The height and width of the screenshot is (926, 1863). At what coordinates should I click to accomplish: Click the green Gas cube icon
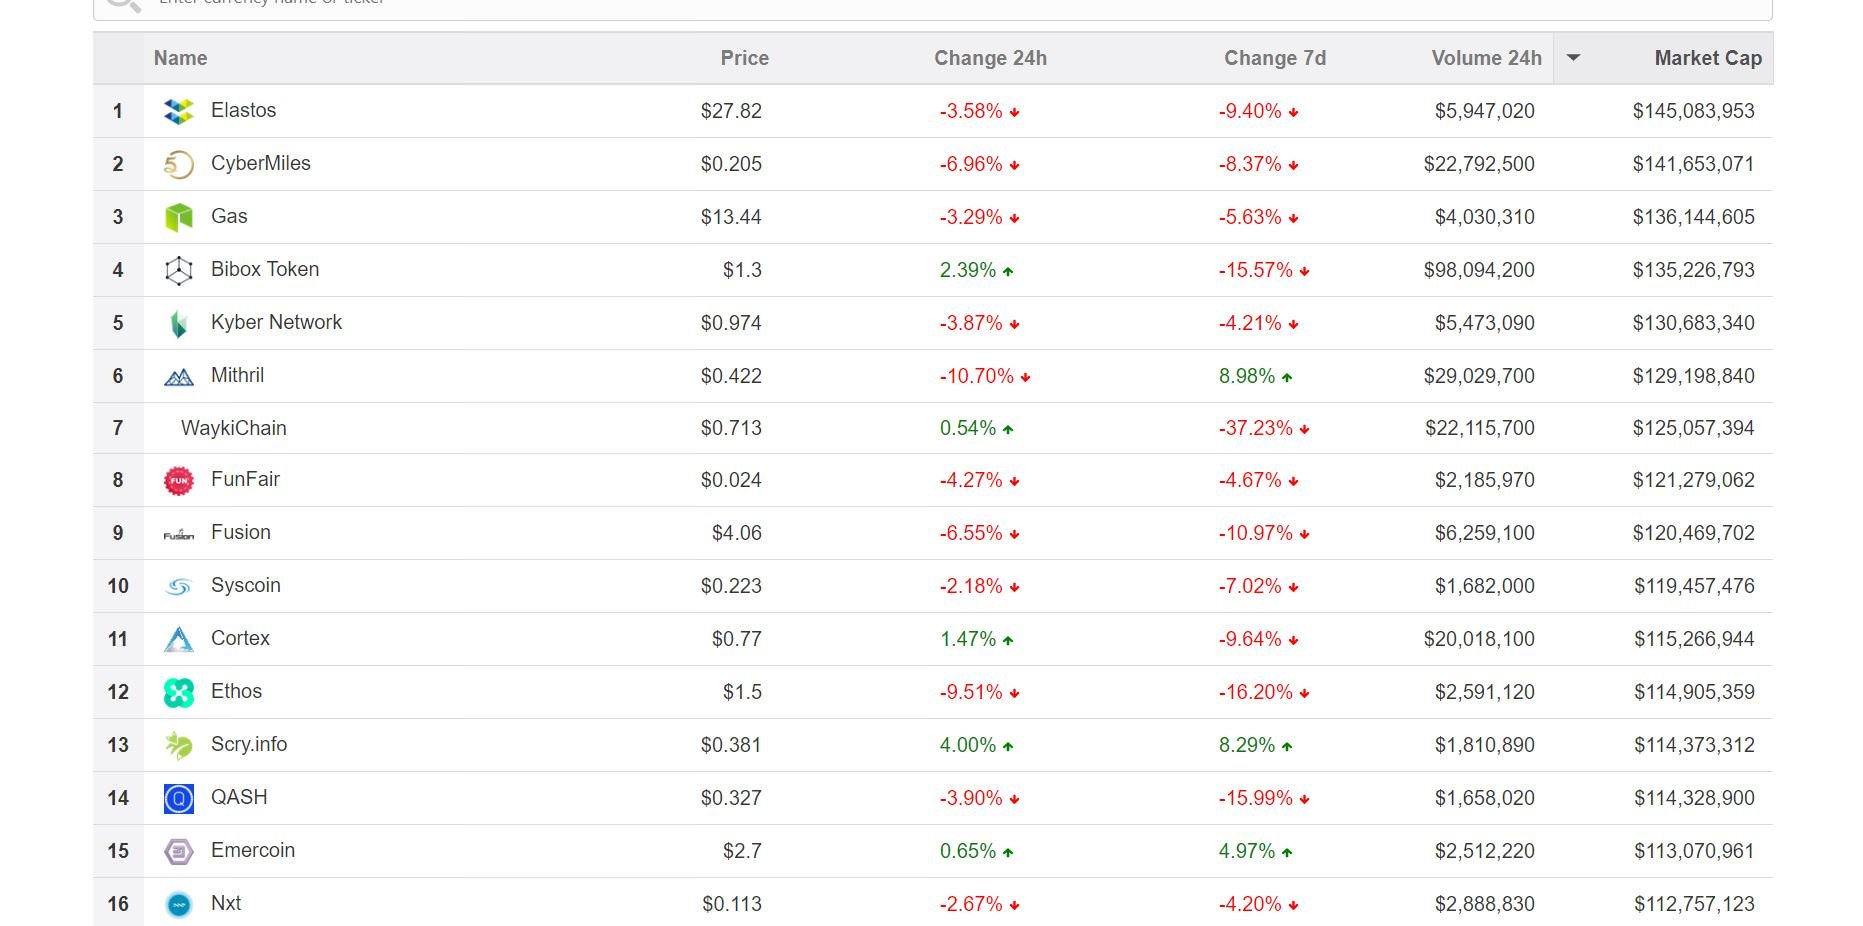(178, 217)
